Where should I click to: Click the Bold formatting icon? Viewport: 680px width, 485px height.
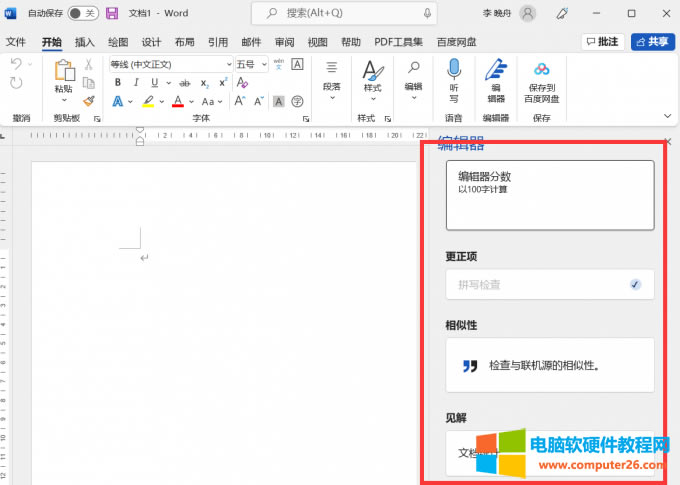coord(118,82)
